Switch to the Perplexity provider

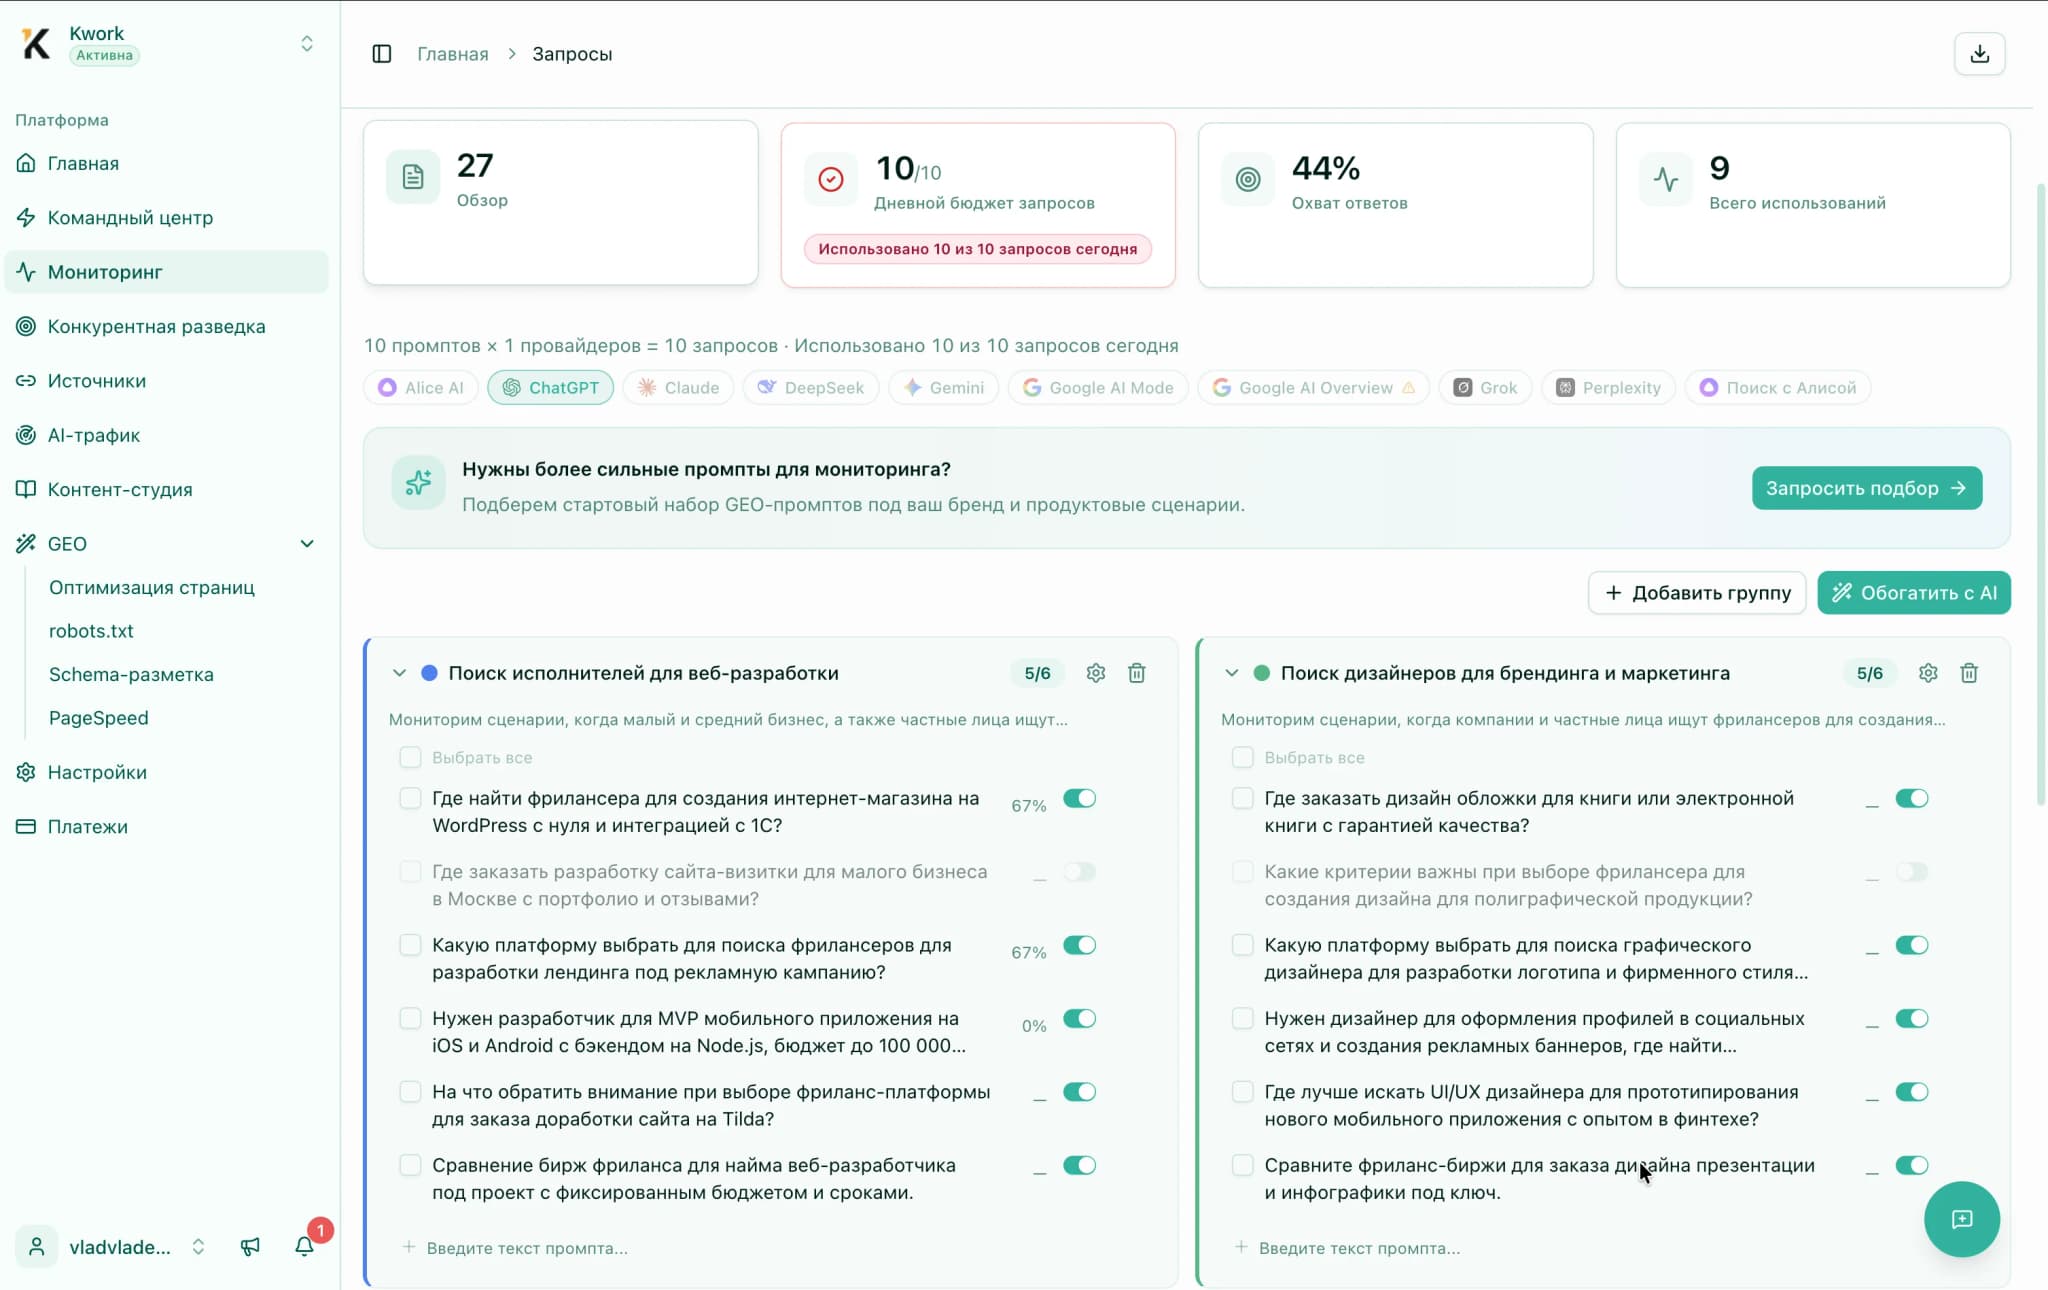pyautogui.click(x=1607, y=387)
